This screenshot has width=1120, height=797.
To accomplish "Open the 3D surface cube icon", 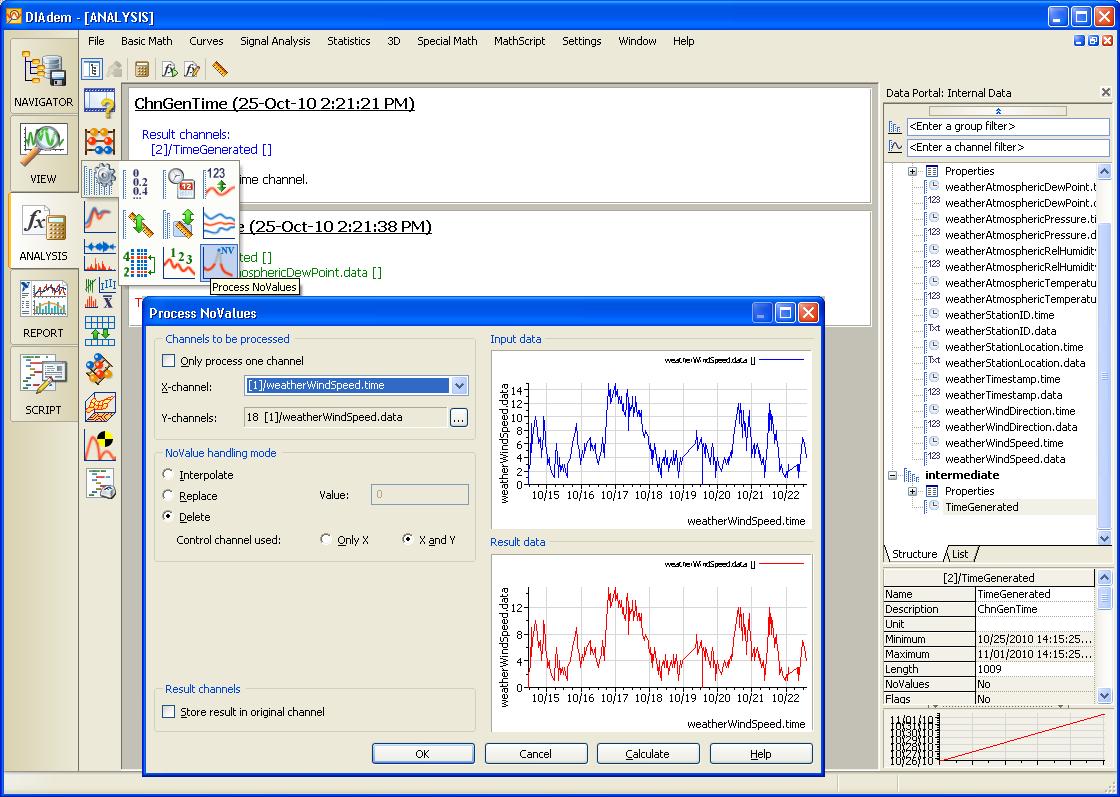I will (x=100, y=406).
